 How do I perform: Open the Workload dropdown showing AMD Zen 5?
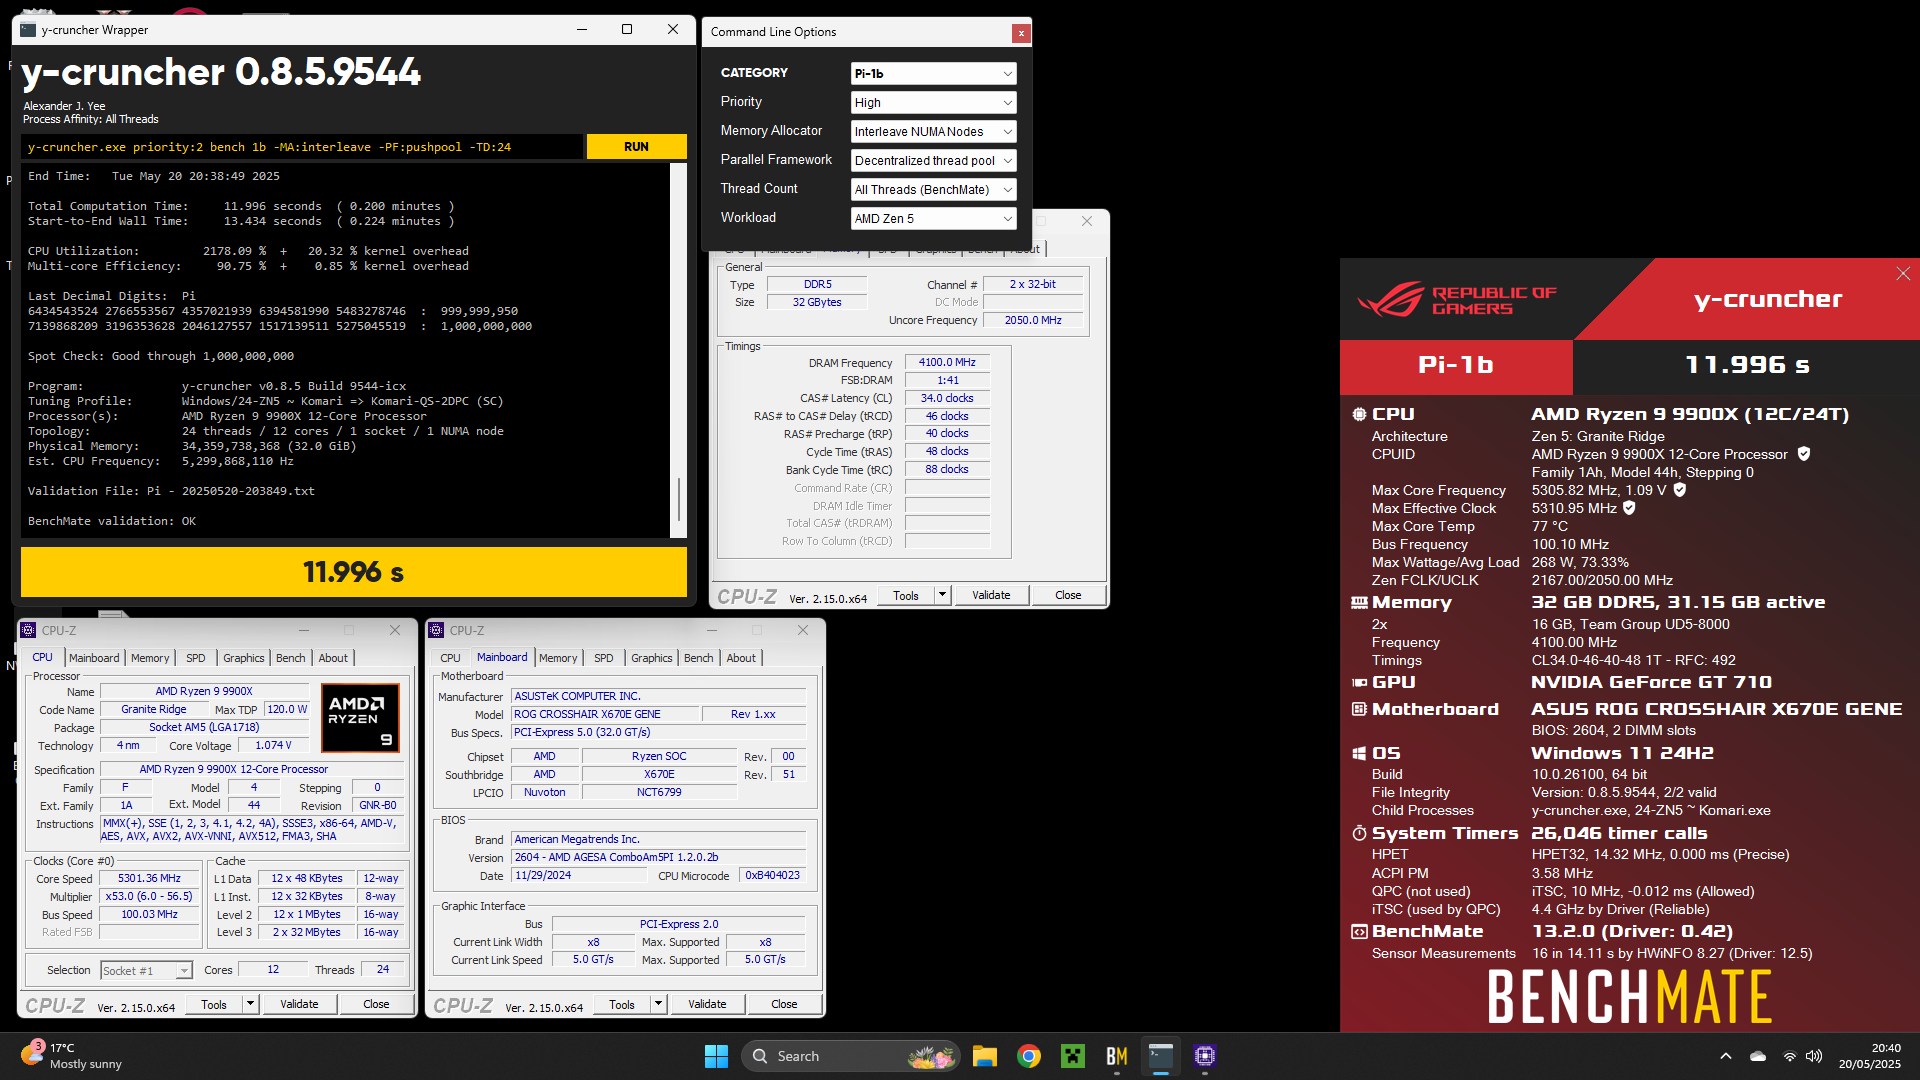click(x=934, y=219)
